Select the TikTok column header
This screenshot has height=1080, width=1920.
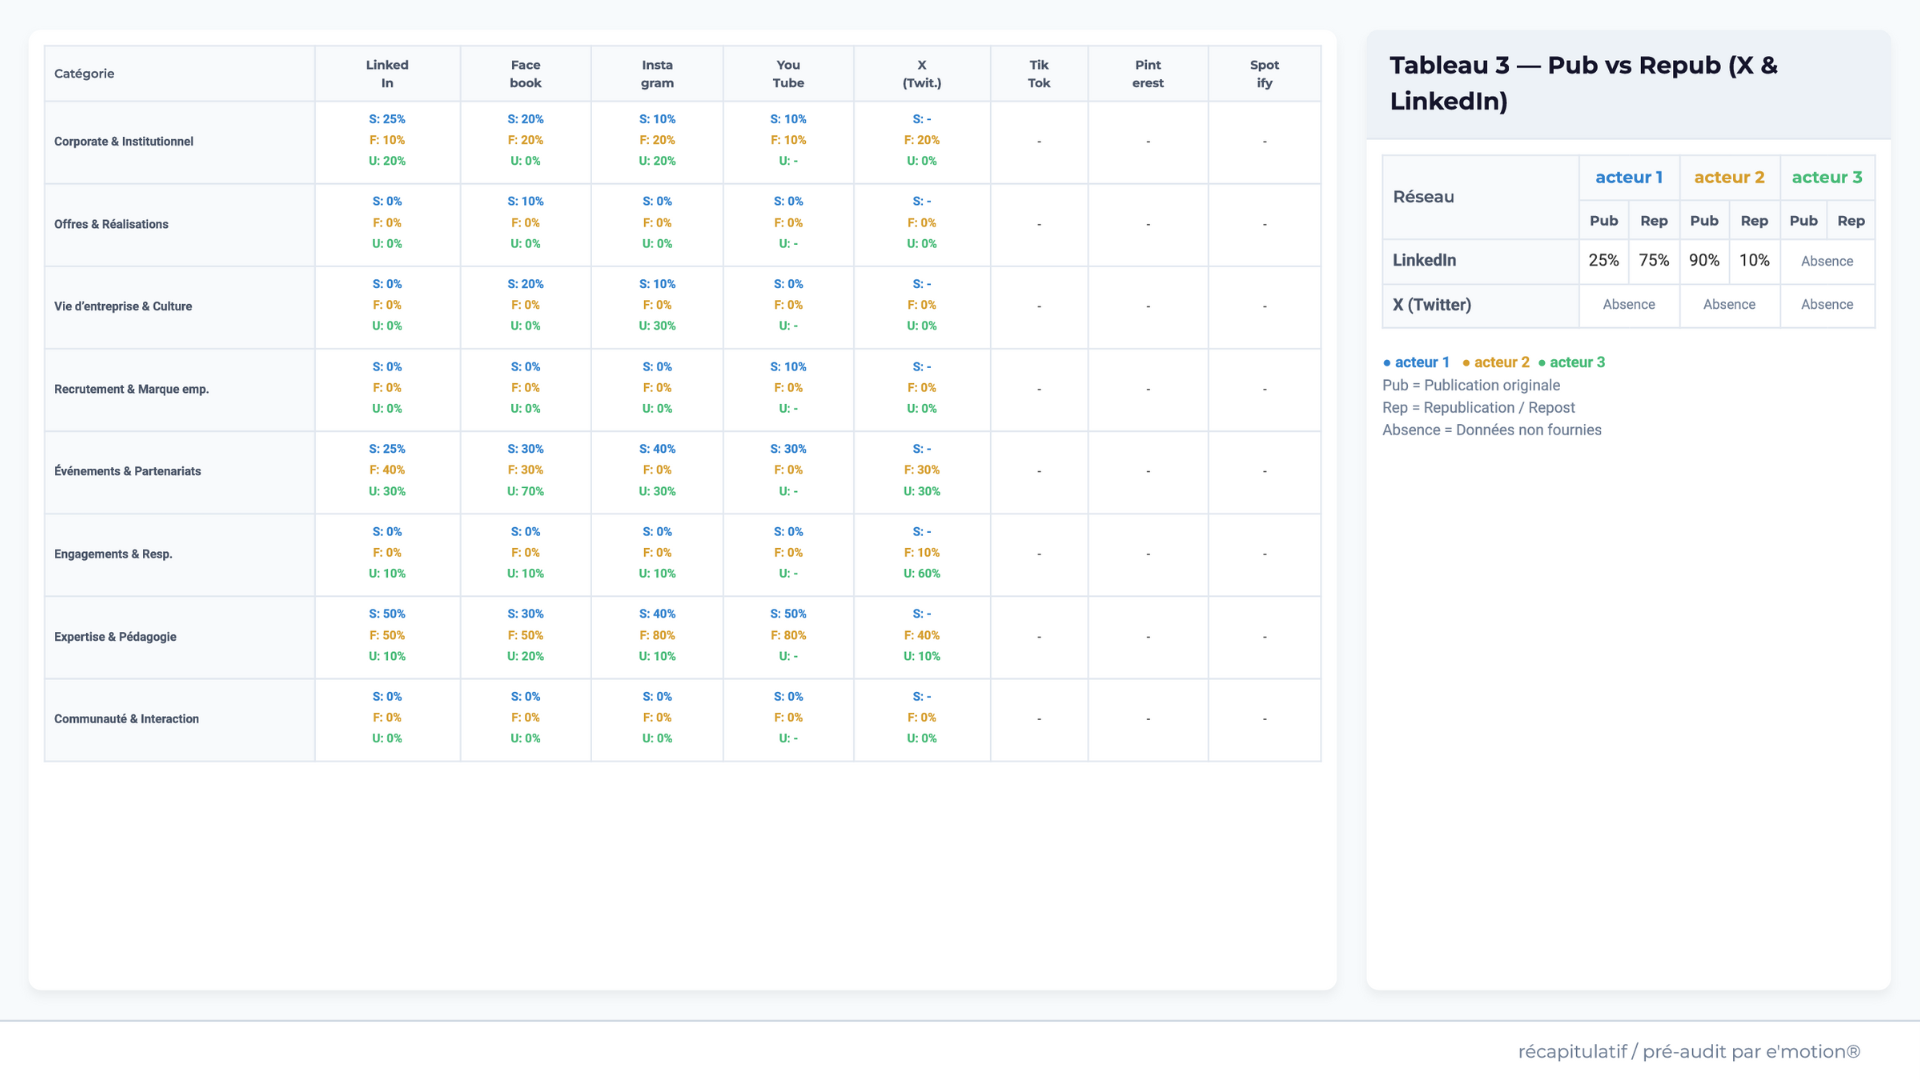(1039, 74)
